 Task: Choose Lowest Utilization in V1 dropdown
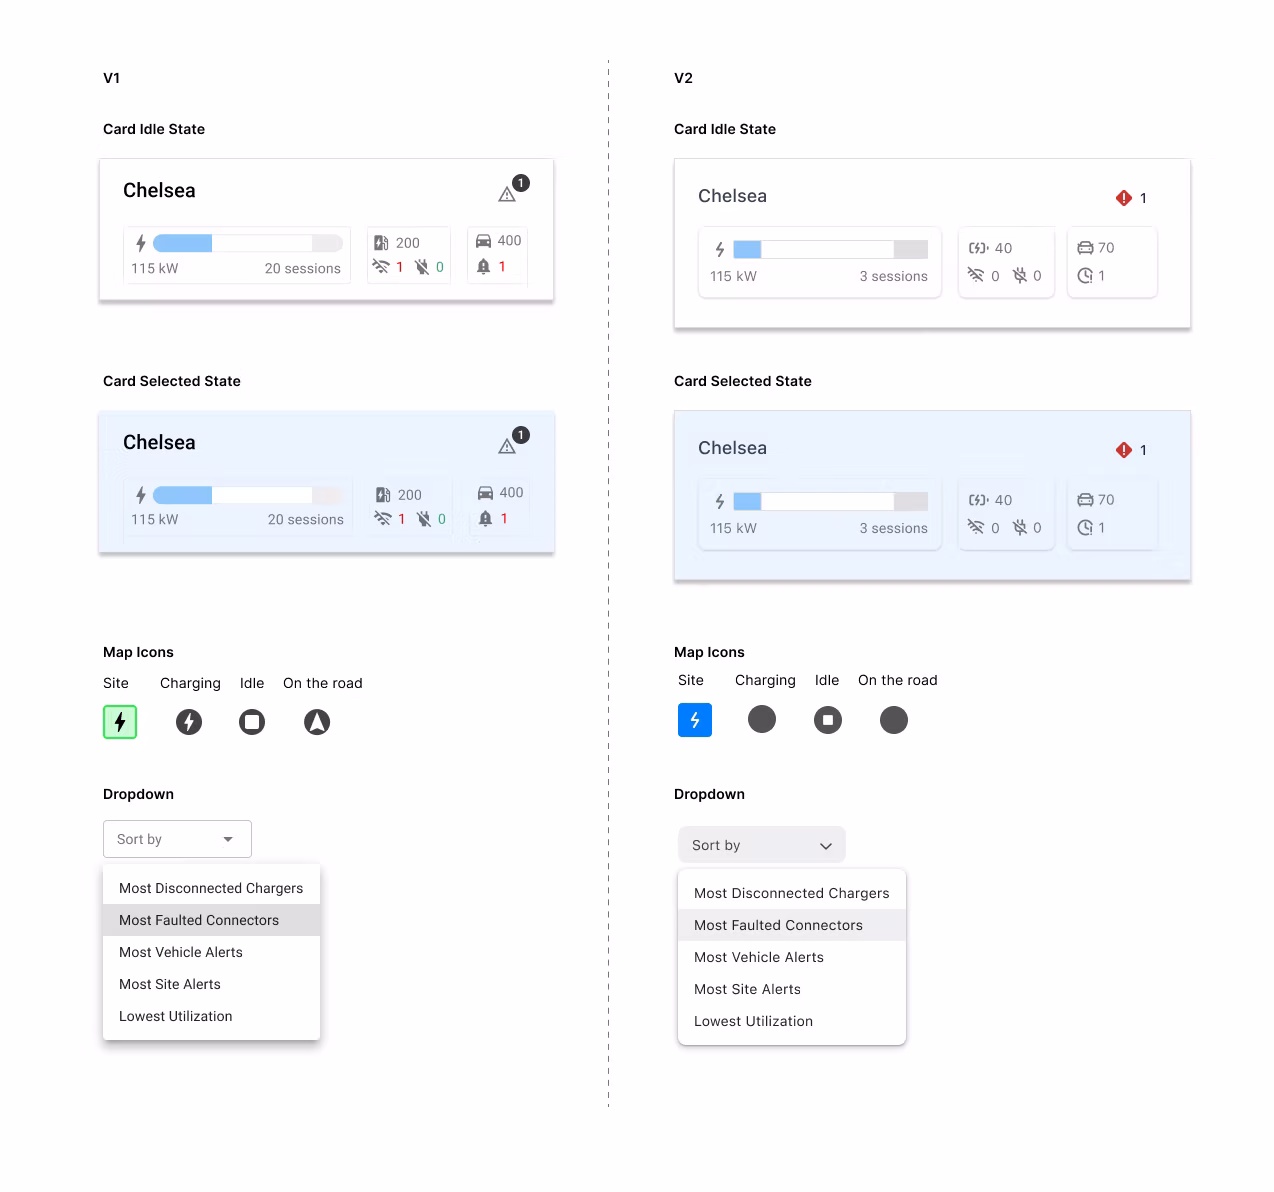point(211,1016)
